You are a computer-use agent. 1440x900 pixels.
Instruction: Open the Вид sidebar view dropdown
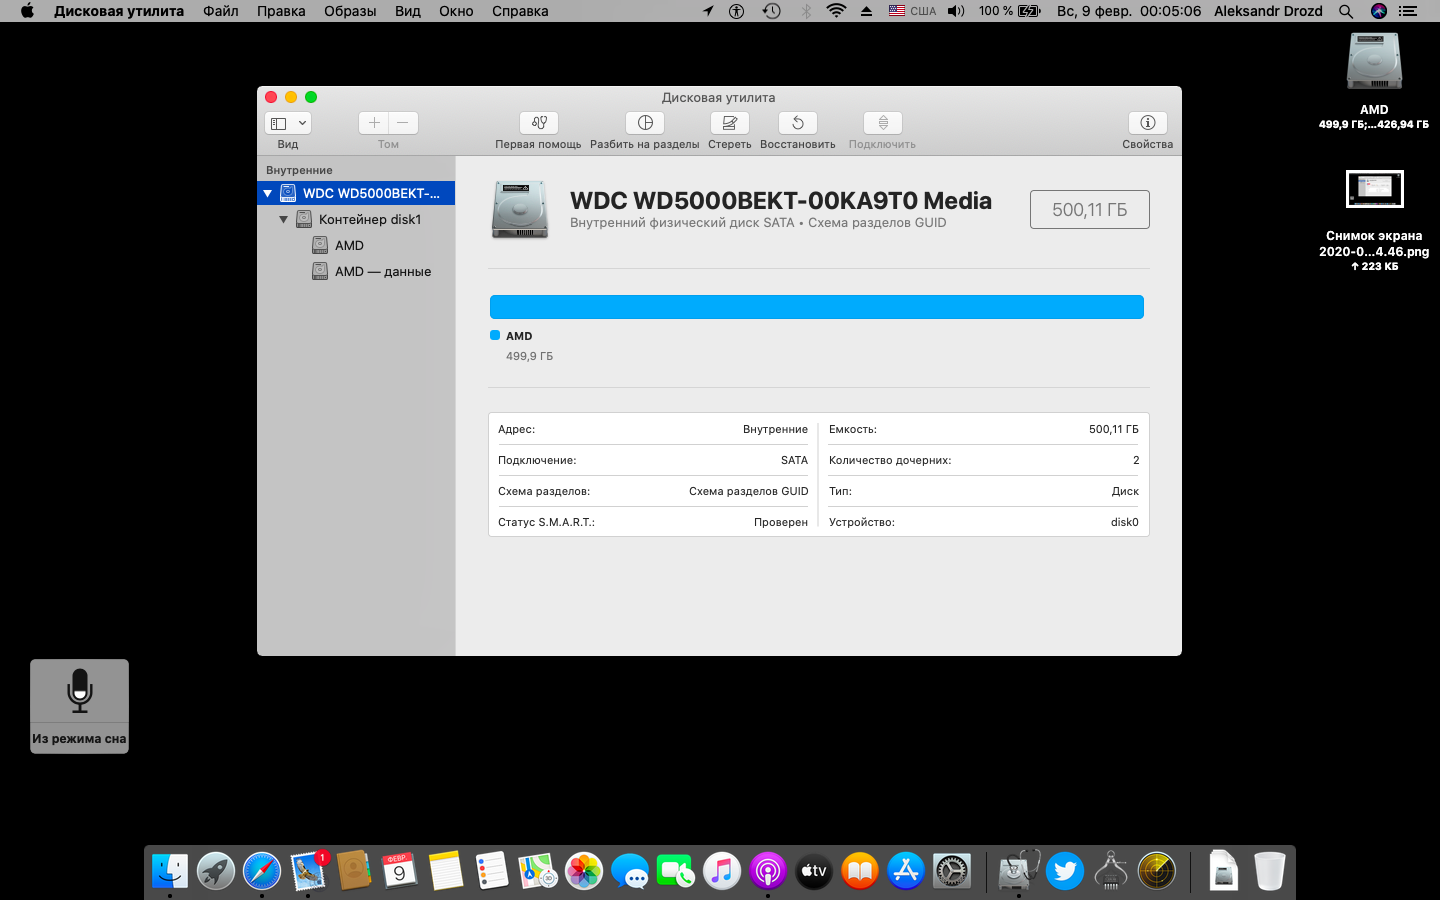pos(288,123)
